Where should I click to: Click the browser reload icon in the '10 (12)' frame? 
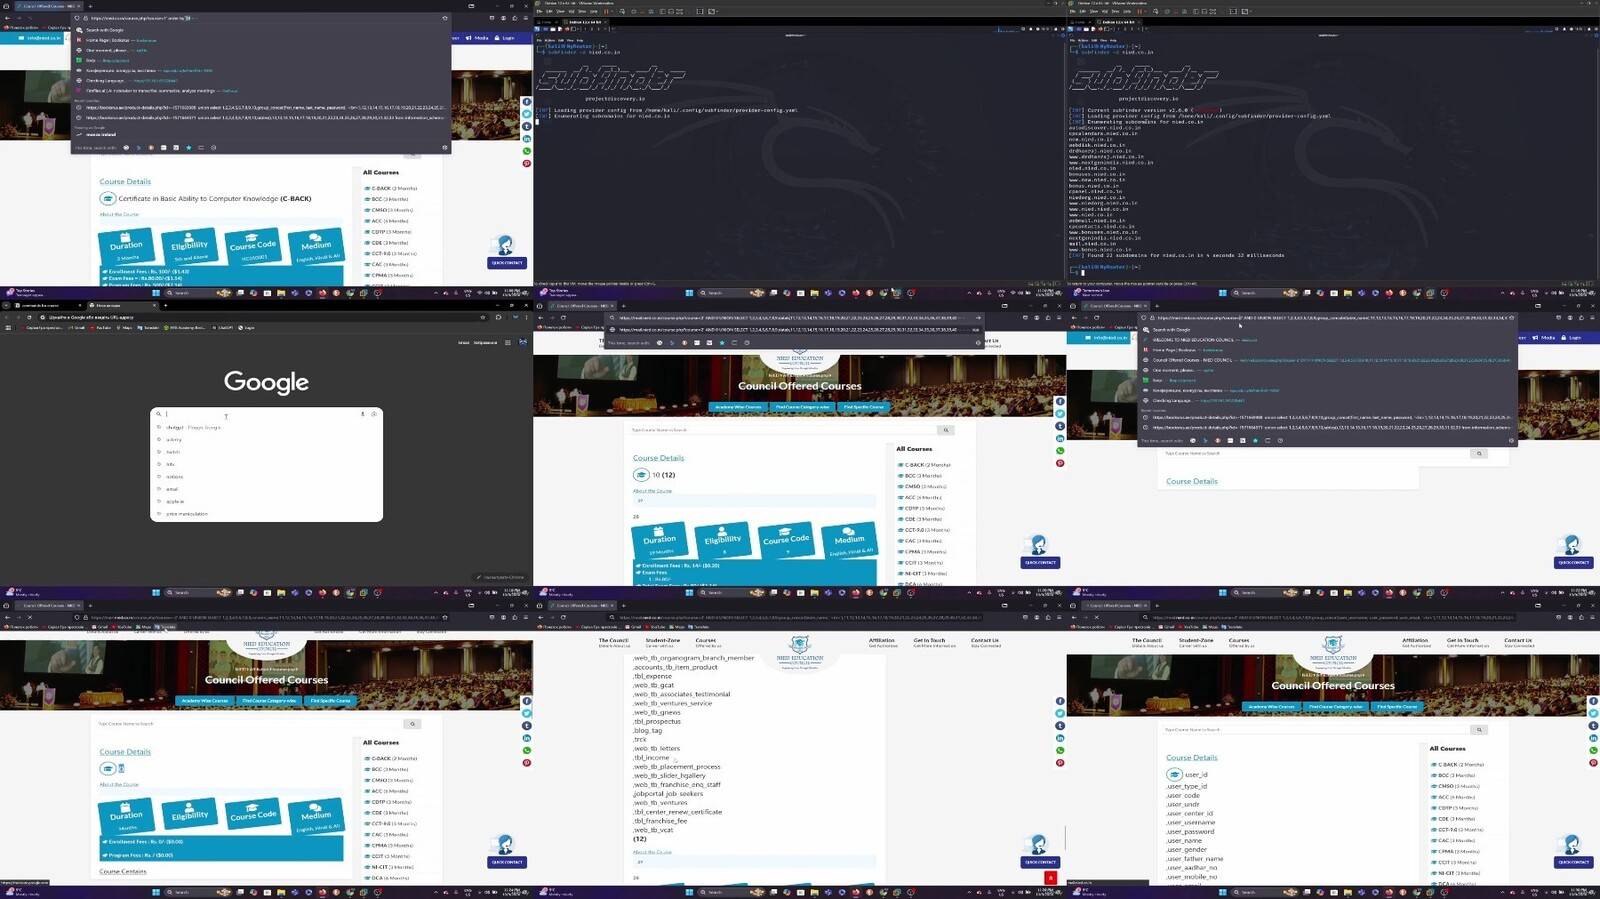563,318
